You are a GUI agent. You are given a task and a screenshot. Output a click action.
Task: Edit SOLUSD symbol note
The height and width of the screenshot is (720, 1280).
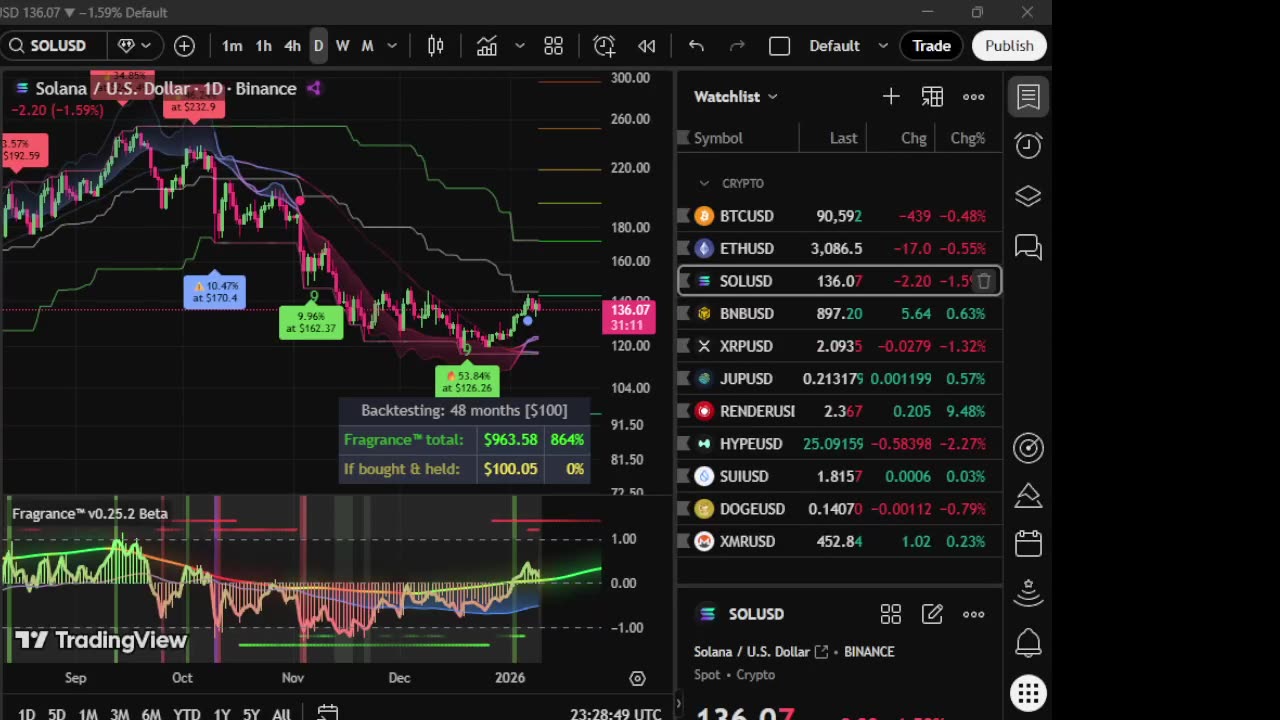[932, 614]
